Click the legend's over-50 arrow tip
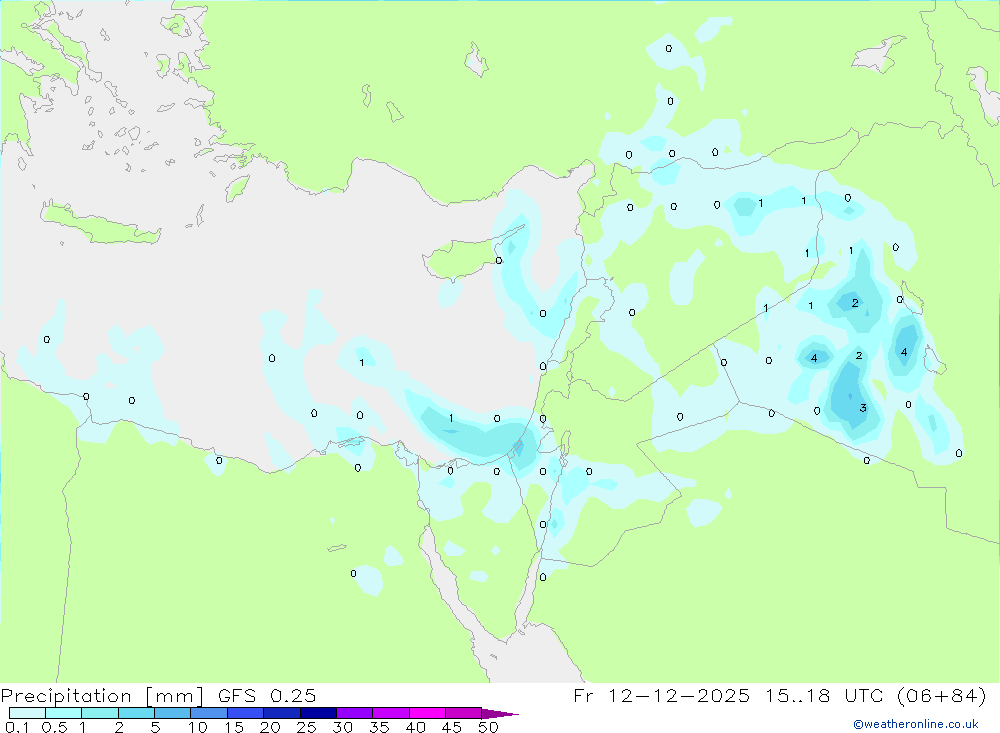Screen dimensions: 1000x733 500,714
